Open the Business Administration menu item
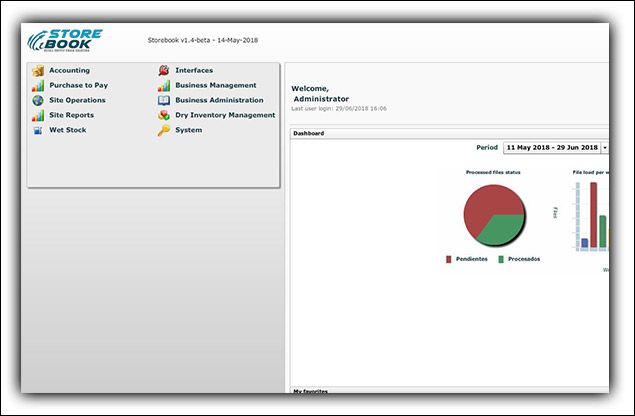 219,101
